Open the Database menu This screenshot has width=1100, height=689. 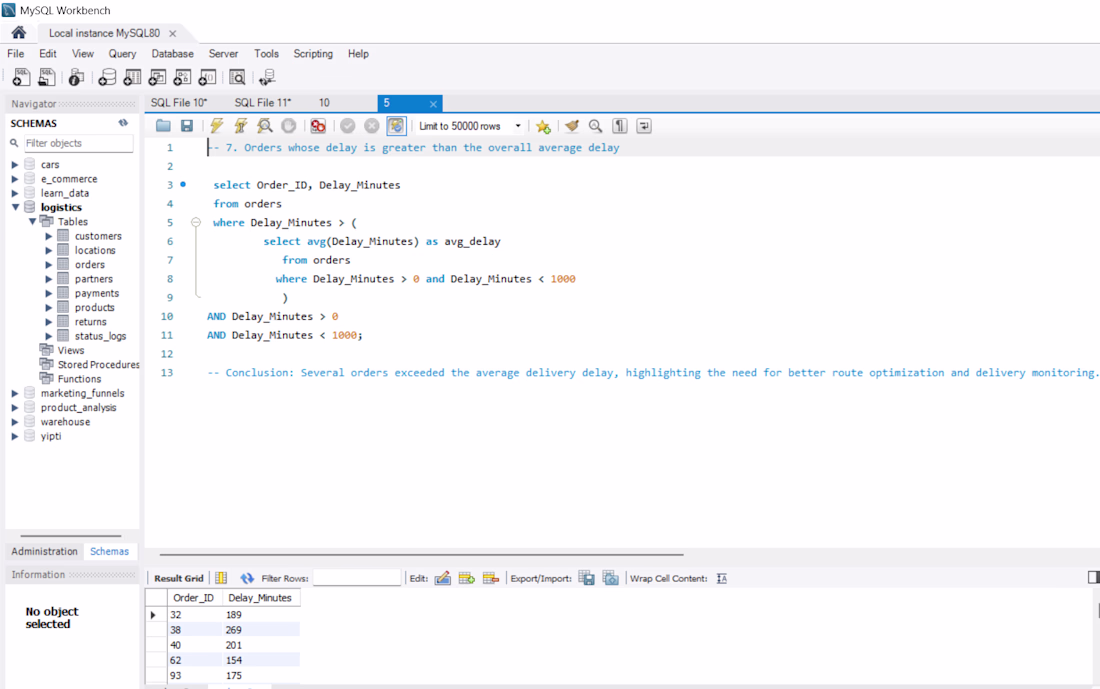tap(173, 53)
